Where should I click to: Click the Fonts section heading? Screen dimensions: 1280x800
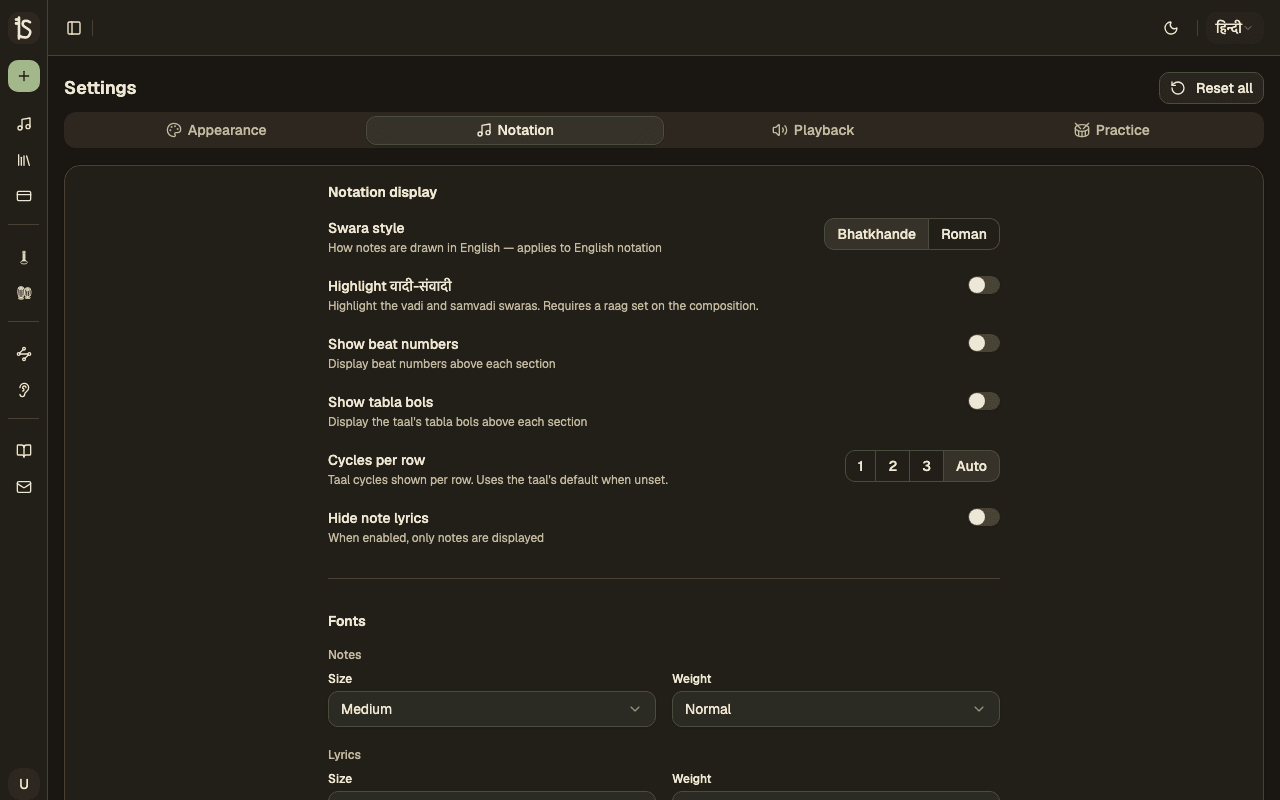tap(347, 621)
